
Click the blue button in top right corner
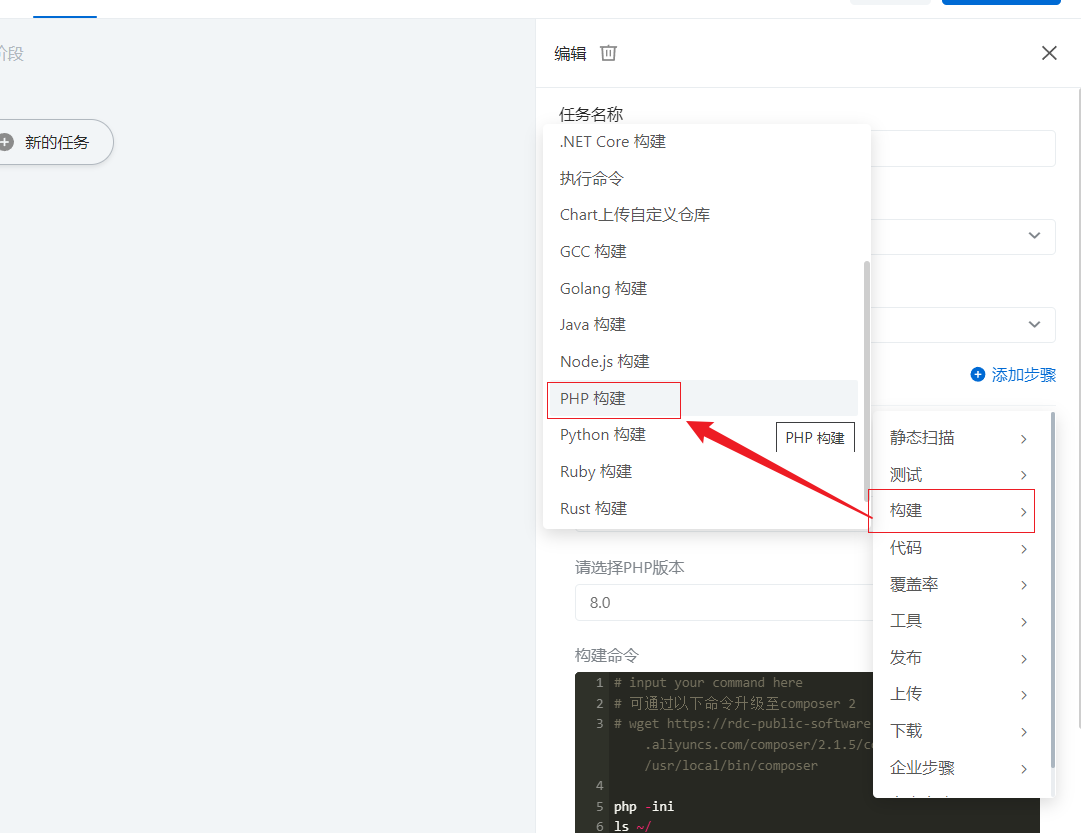click(1001, 2)
